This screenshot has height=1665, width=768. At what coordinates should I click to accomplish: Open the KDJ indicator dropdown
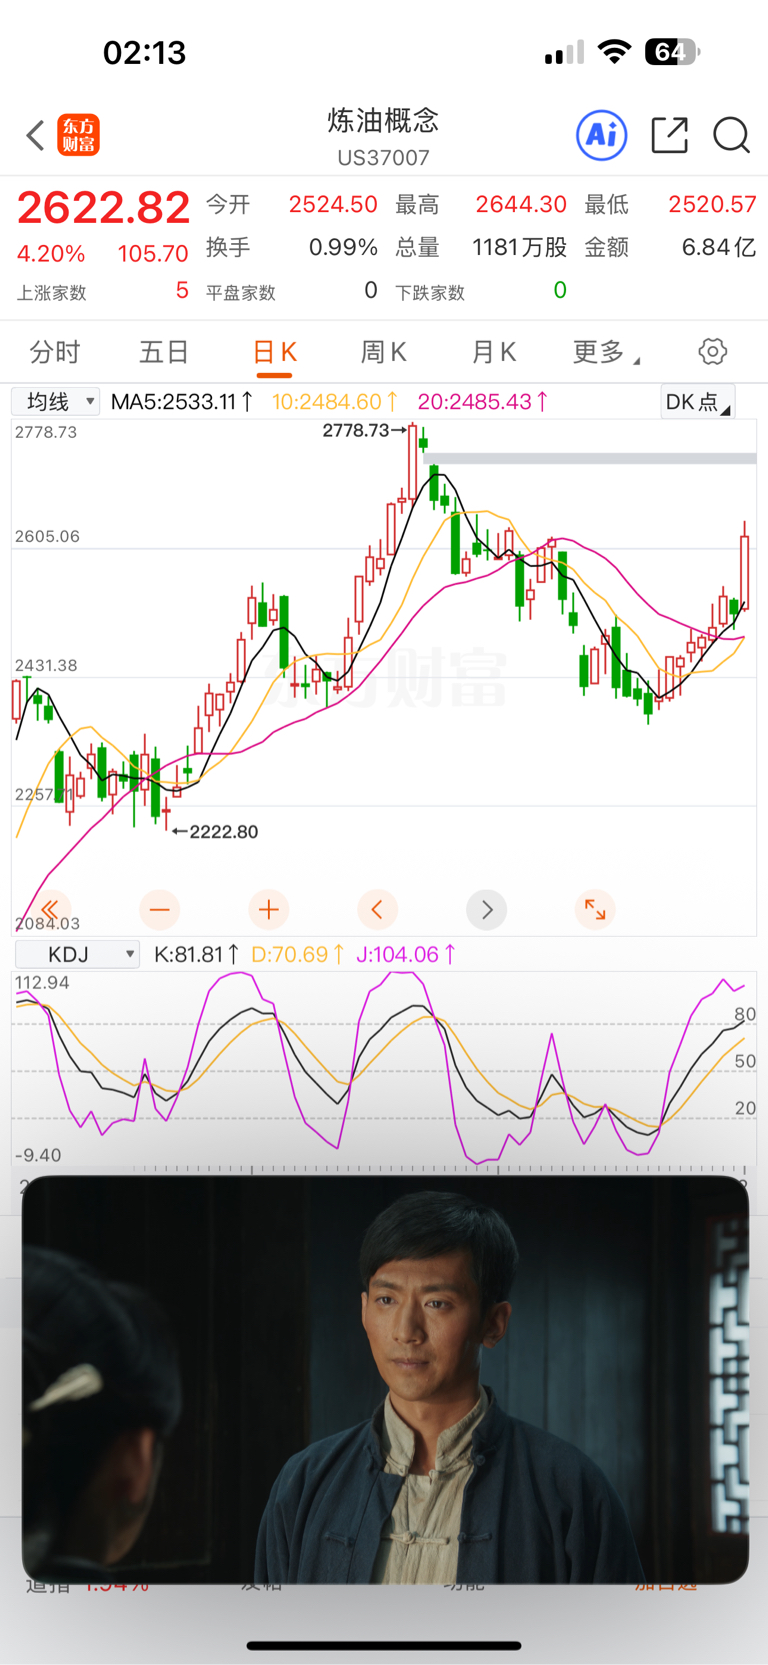pyautogui.click(x=76, y=955)
